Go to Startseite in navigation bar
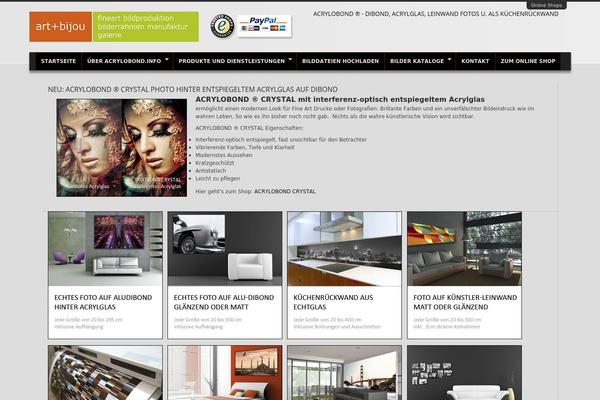Viewport: 600px width, 400px height. (59, 61)
